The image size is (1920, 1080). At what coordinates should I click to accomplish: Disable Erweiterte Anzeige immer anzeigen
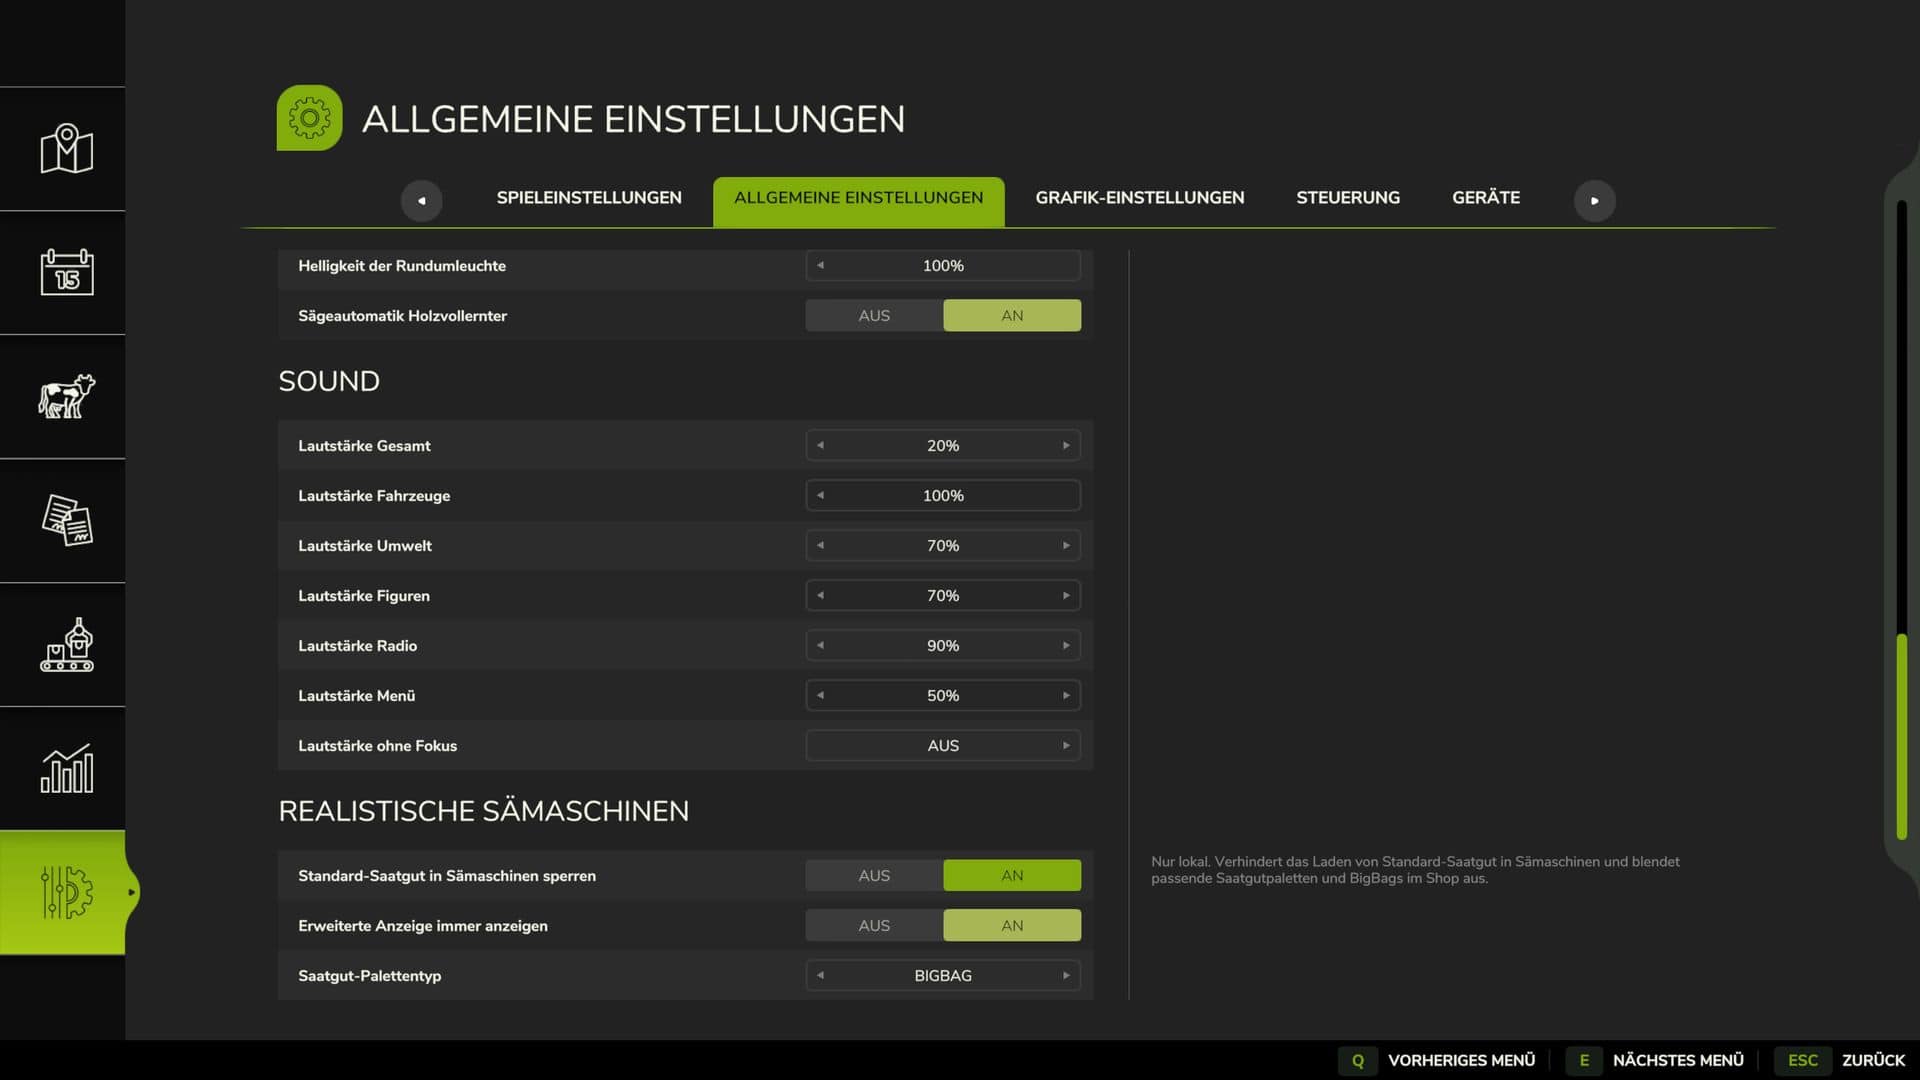point(874,926)
